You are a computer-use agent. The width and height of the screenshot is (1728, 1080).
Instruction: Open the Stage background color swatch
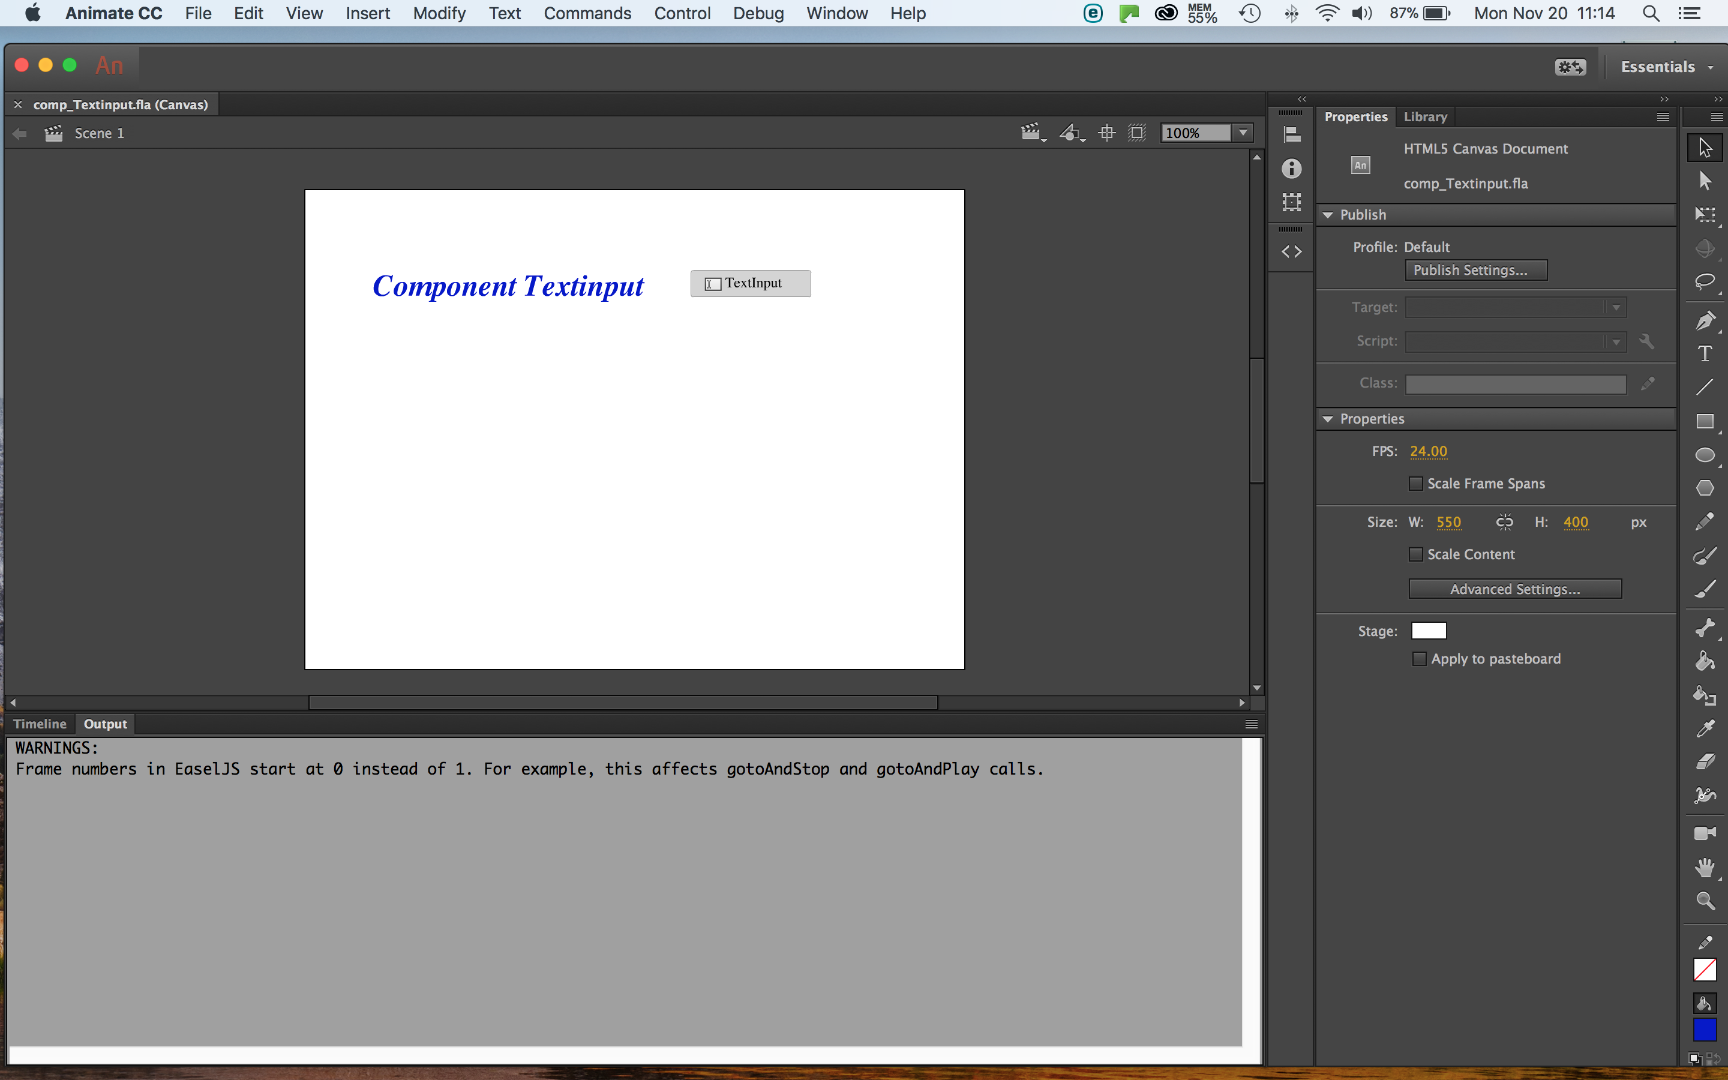tap(1428, 631)
